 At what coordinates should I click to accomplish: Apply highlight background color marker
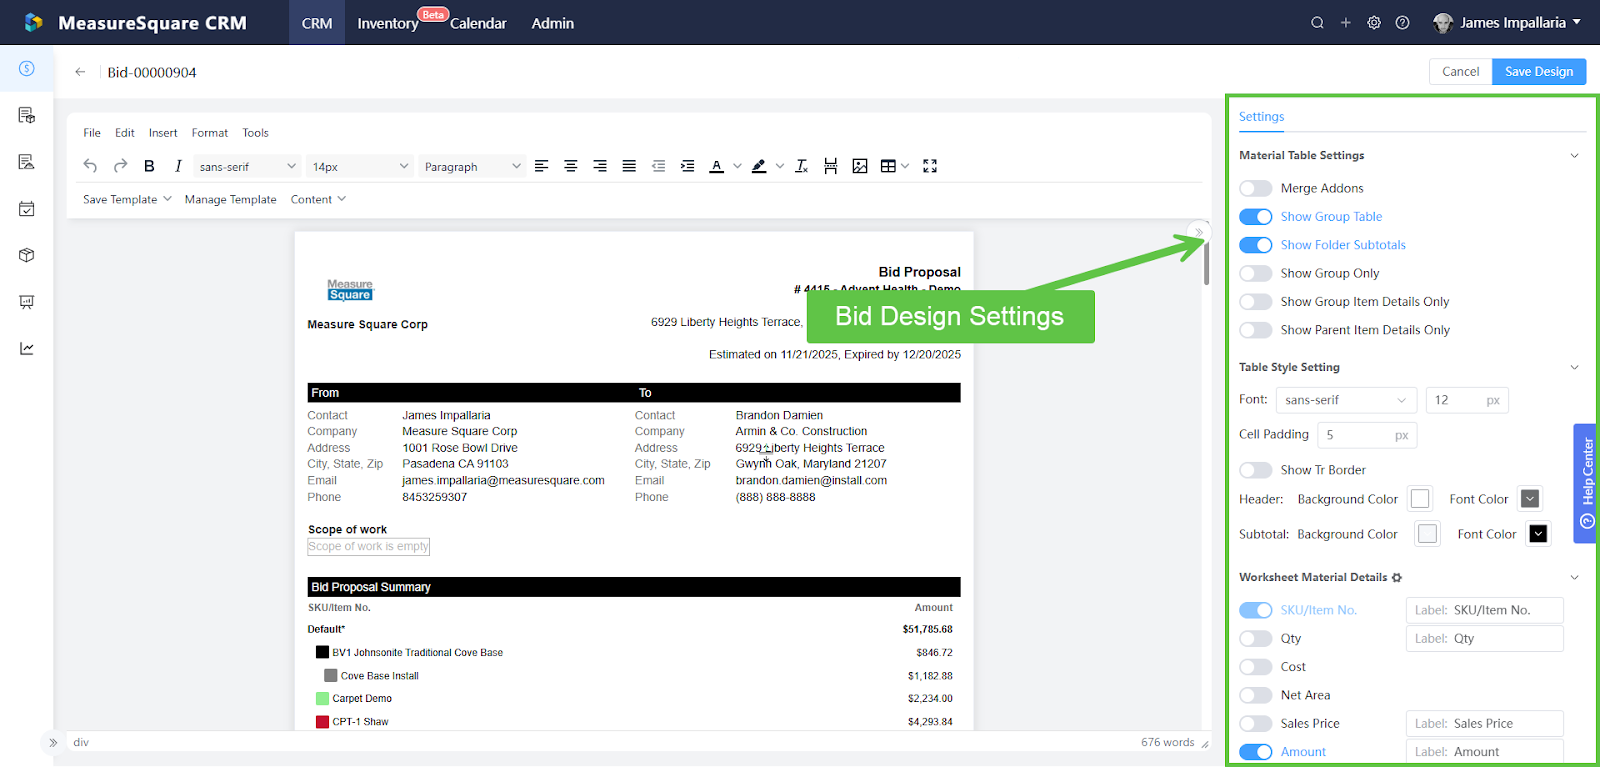[x=759, y=166]
